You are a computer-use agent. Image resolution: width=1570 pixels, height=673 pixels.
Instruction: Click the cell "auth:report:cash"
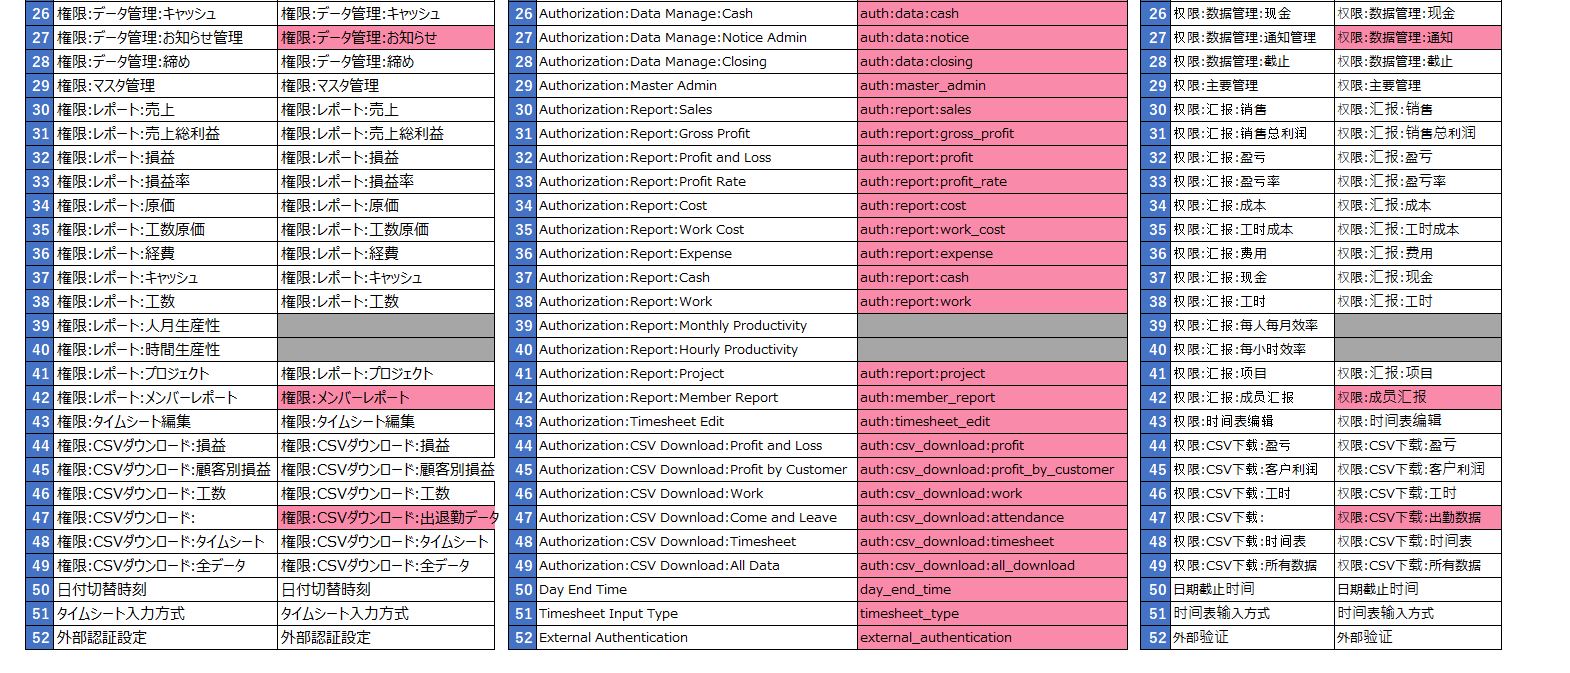click(992, 278)
